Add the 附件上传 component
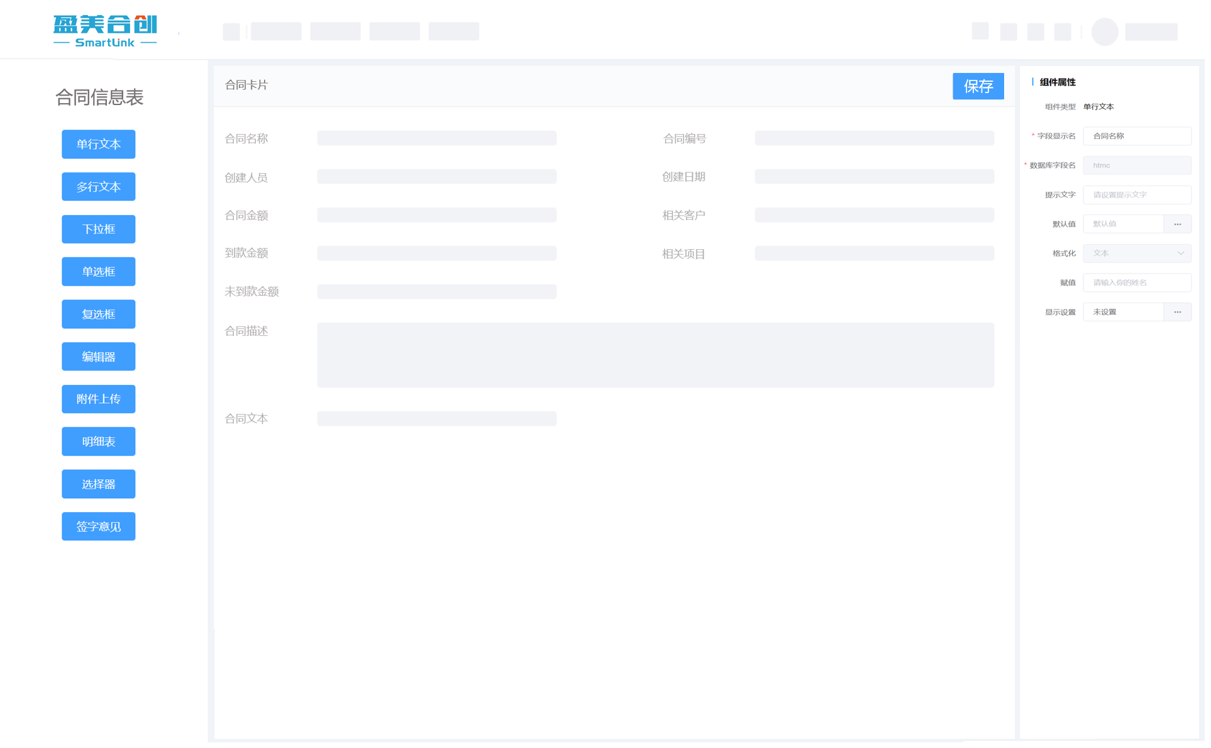Image resolution: width=1211 pixels, height=748 pixels. (x=99, y=400)
